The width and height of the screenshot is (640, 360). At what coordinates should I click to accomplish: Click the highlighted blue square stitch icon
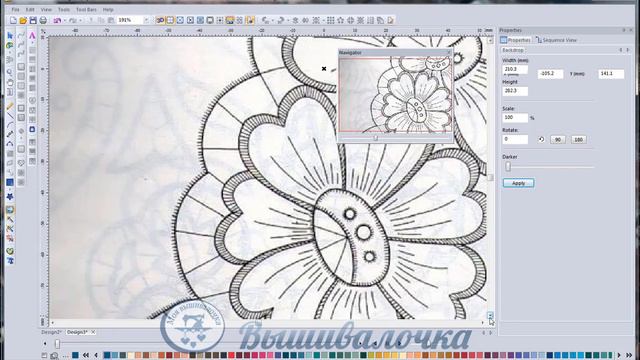pos(32,129)
